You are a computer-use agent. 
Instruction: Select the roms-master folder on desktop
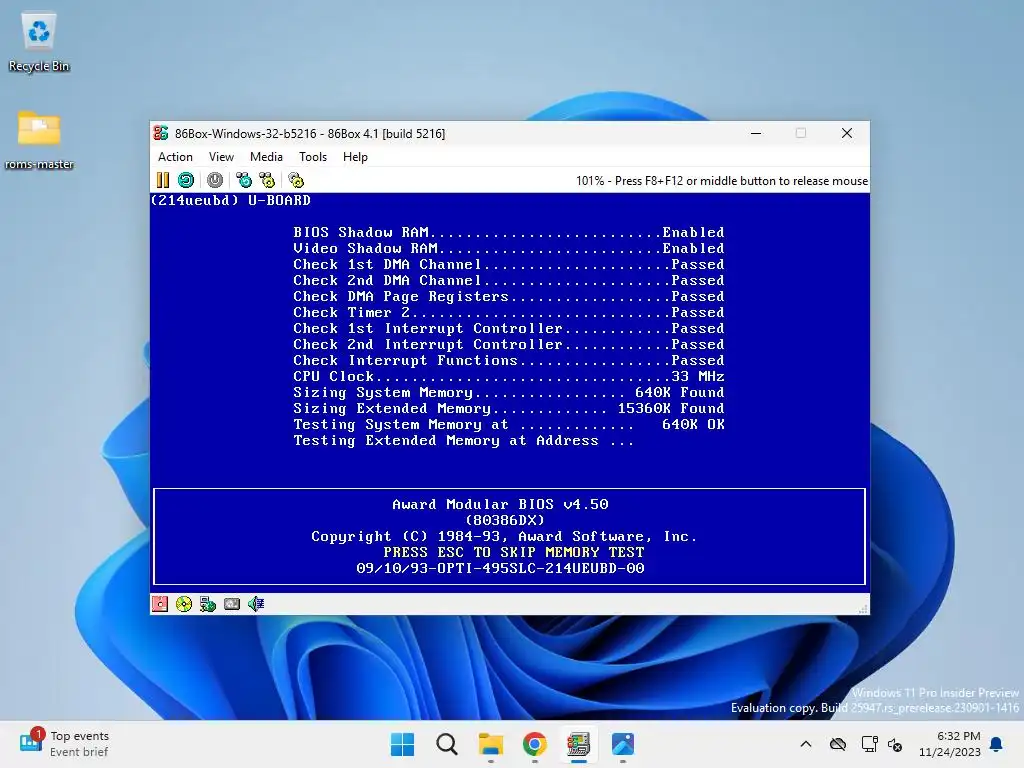pyautogui.click(x=39, y=140)
